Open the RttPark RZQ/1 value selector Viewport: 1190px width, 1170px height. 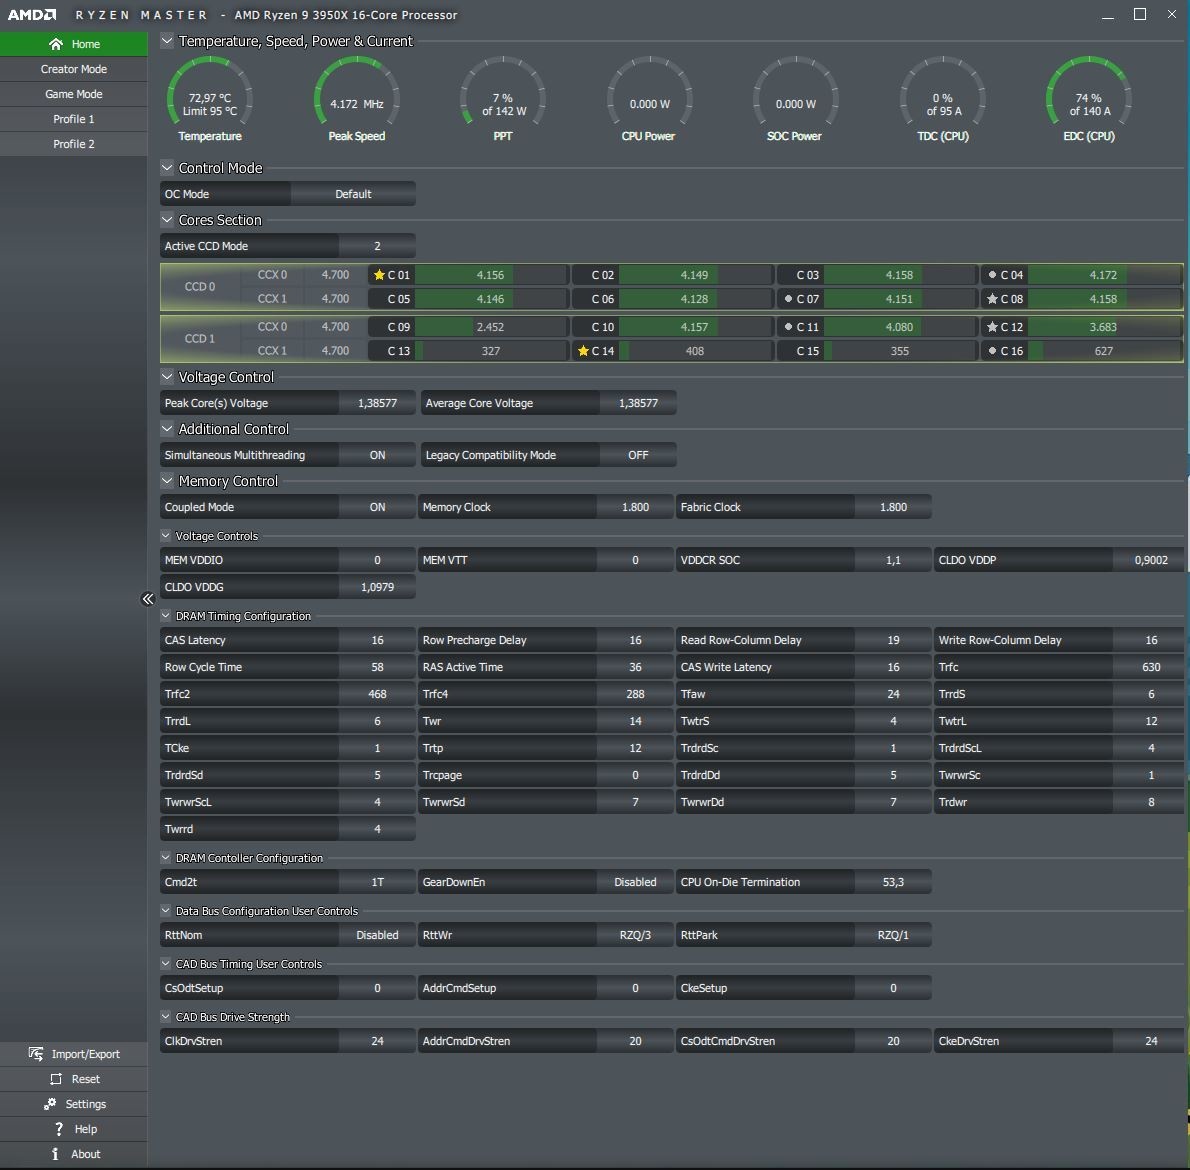tap(893, 935)
